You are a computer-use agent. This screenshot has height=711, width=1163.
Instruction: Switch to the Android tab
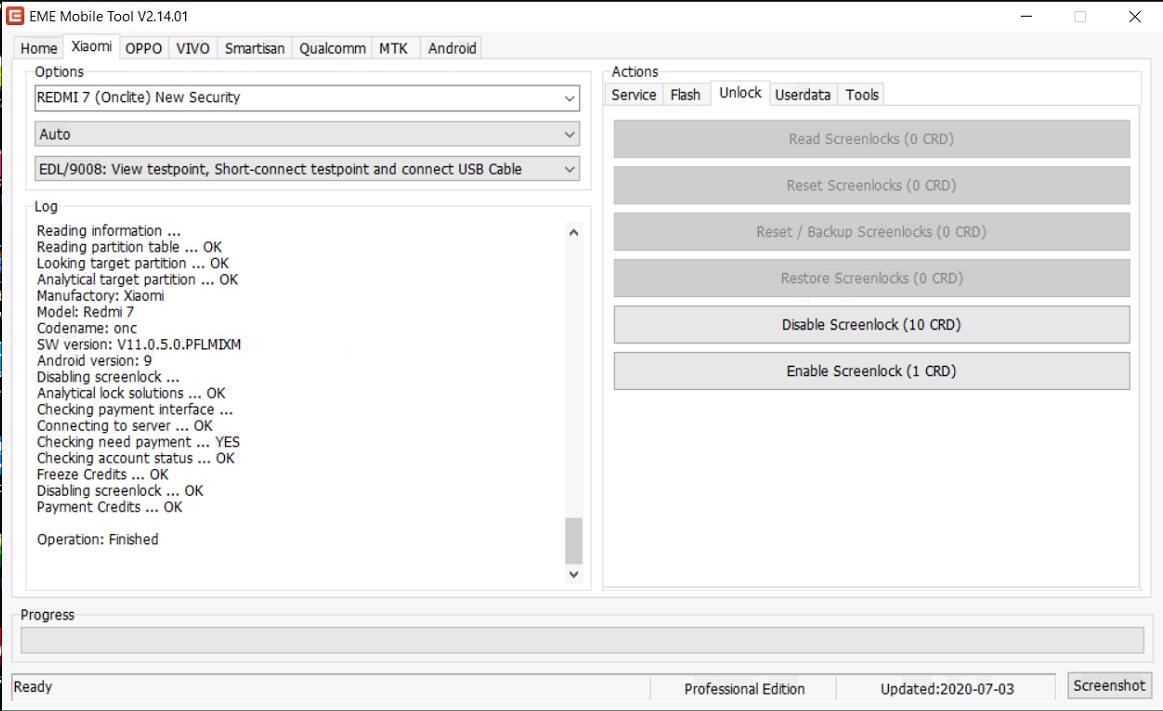[x=452, y=48]
